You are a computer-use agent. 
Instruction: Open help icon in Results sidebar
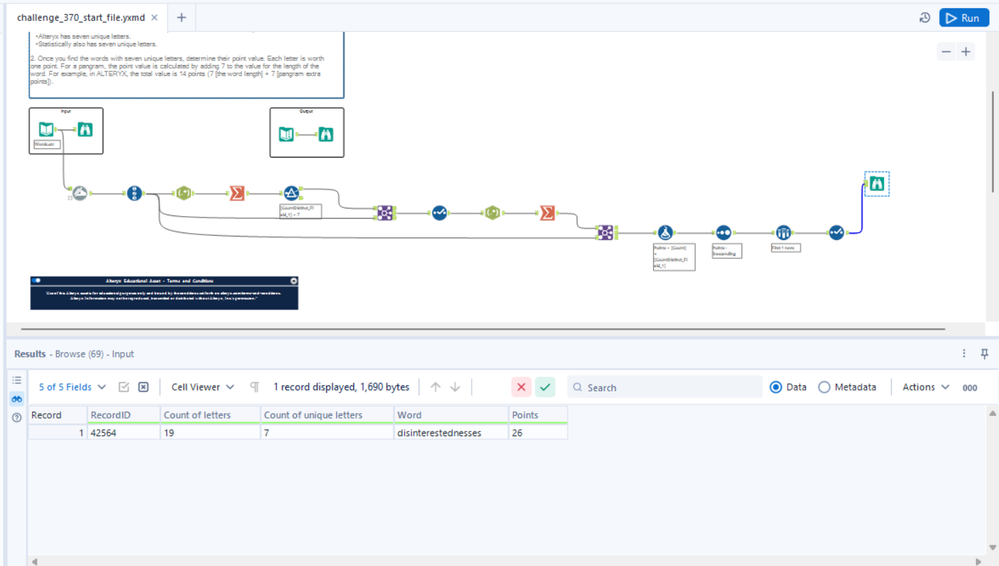[17, 417]
